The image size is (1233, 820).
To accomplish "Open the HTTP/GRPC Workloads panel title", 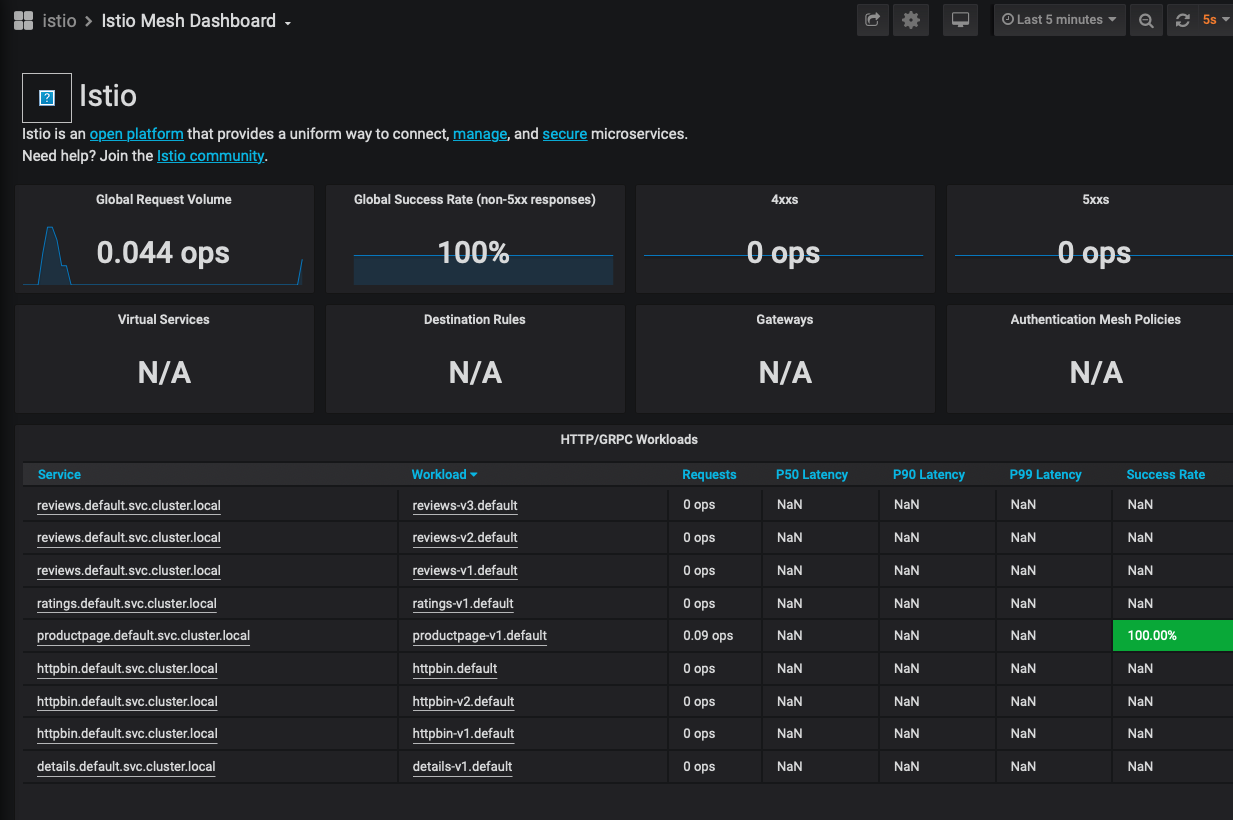I will click(629, 440).
